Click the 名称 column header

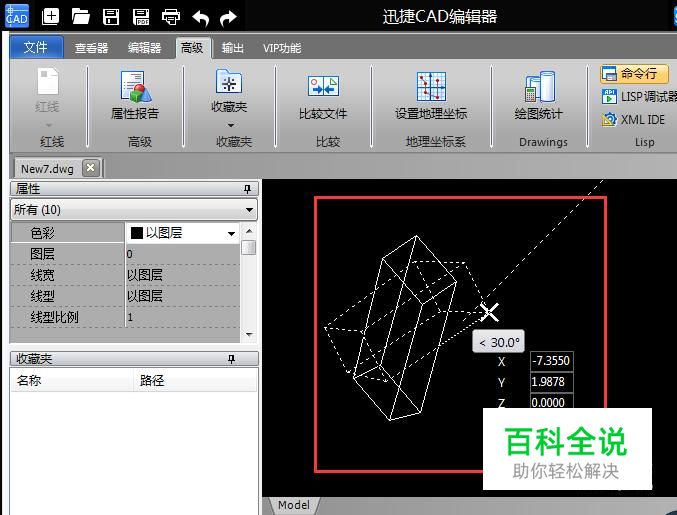pos(72,380)
